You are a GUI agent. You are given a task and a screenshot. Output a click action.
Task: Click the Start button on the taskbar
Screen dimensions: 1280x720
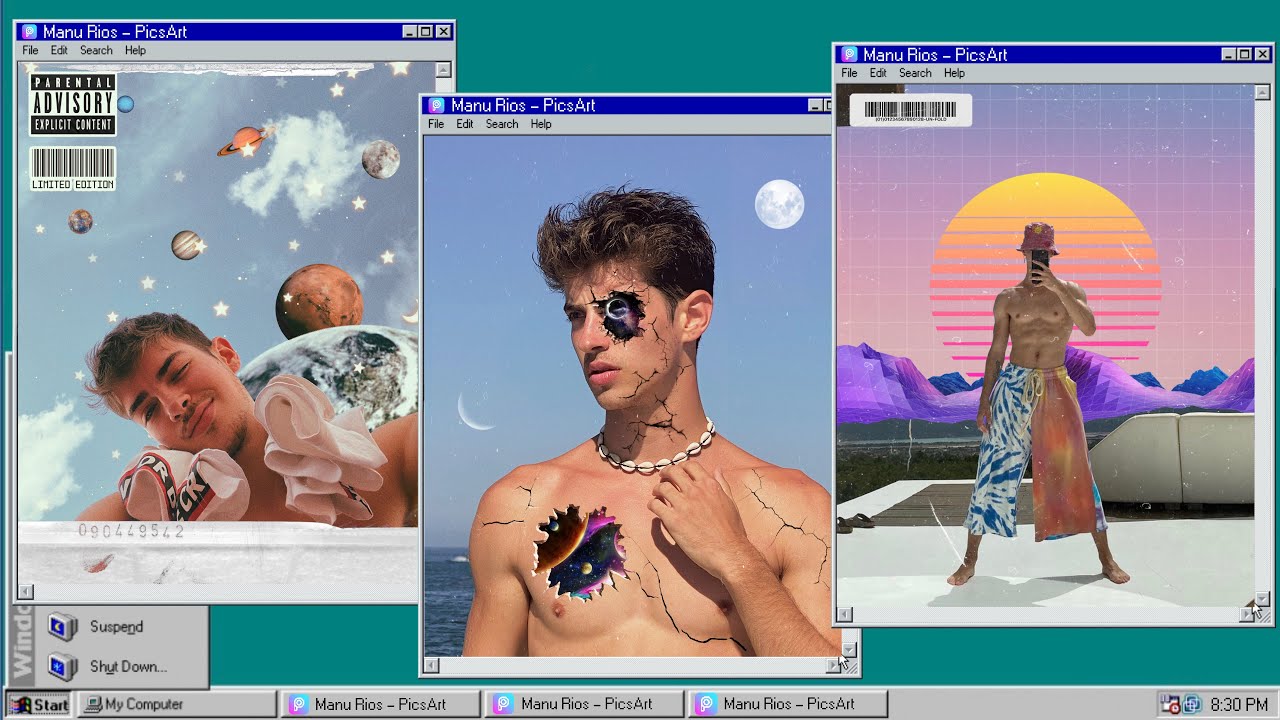[39, 705]
